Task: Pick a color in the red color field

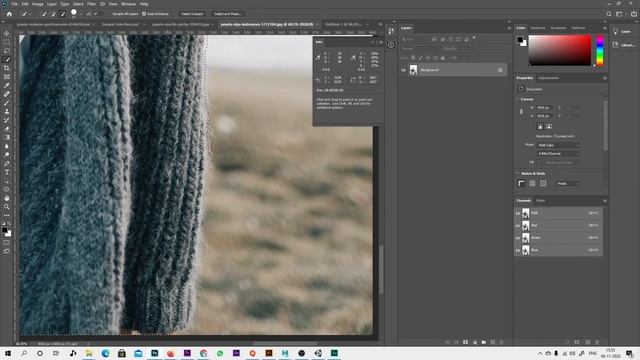Action: pyautogui.click(x=560, y=50)
